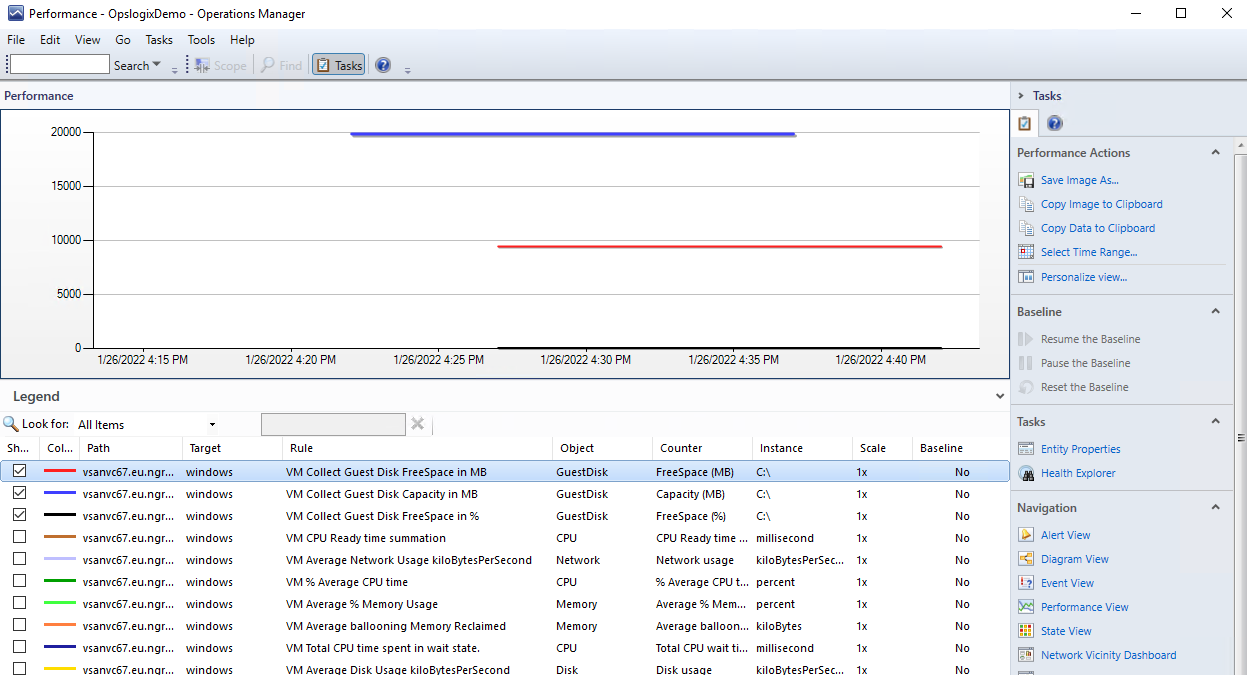Viewport: 1247px width, 675px height.
Task: Click the toolbar search input field
Action: pyautogui.click(x=60, y=65)
